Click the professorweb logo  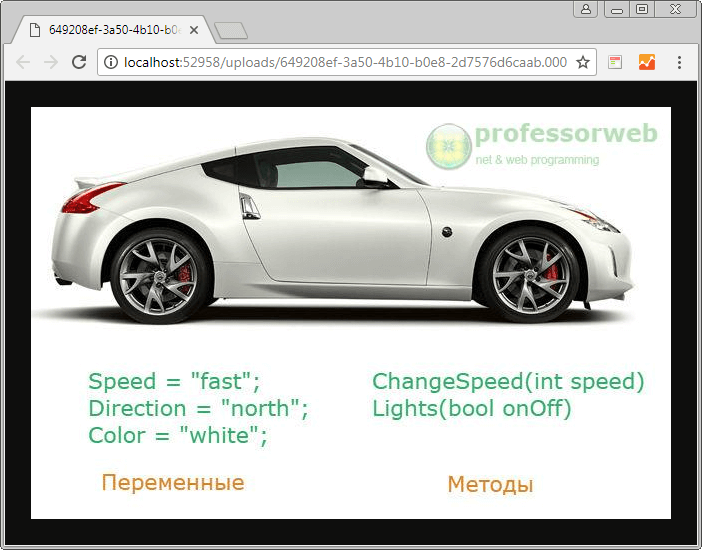click(x=542, y=146)
